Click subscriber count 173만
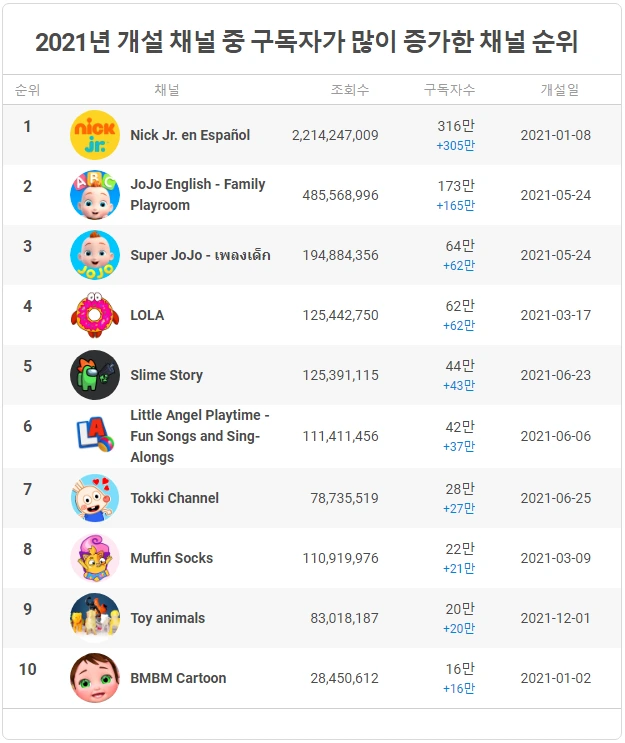Viewport: 625px width, 743px height. pos(456,186)
